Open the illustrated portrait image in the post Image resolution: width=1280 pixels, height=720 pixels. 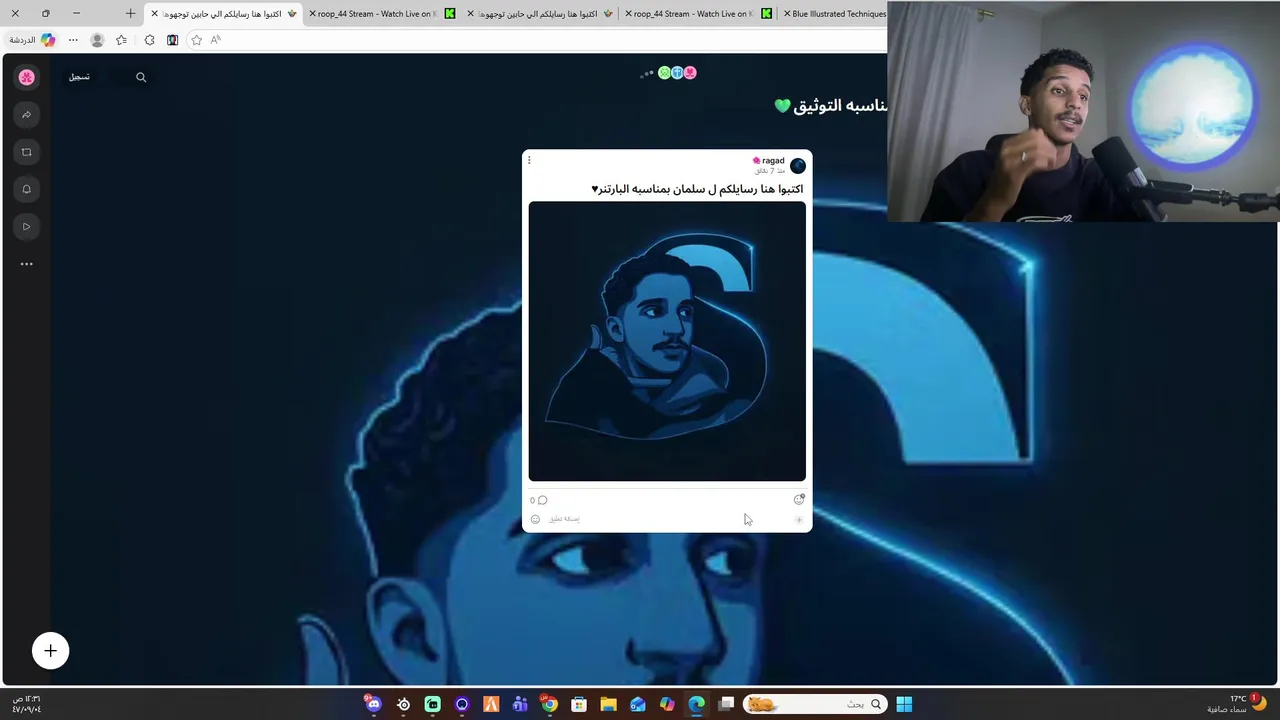(x=667, y=341)
